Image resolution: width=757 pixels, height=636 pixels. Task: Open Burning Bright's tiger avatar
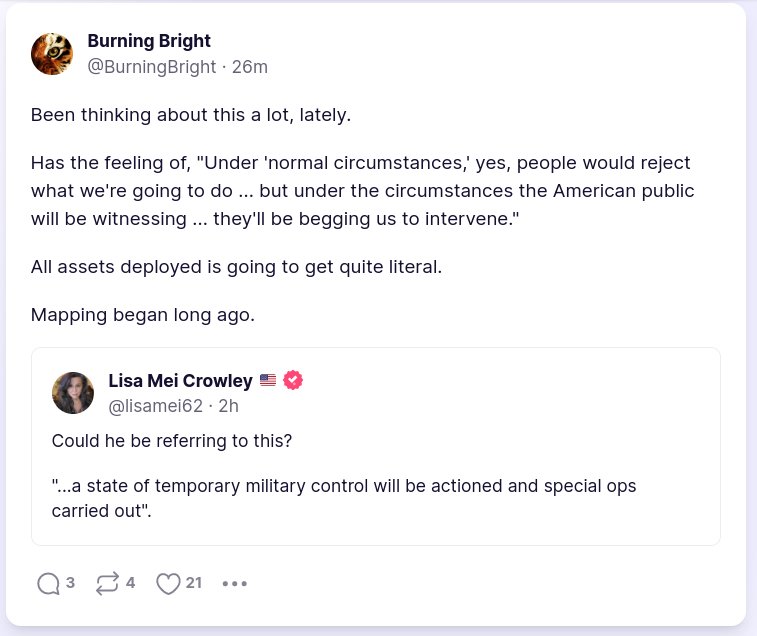pos(52,54)
